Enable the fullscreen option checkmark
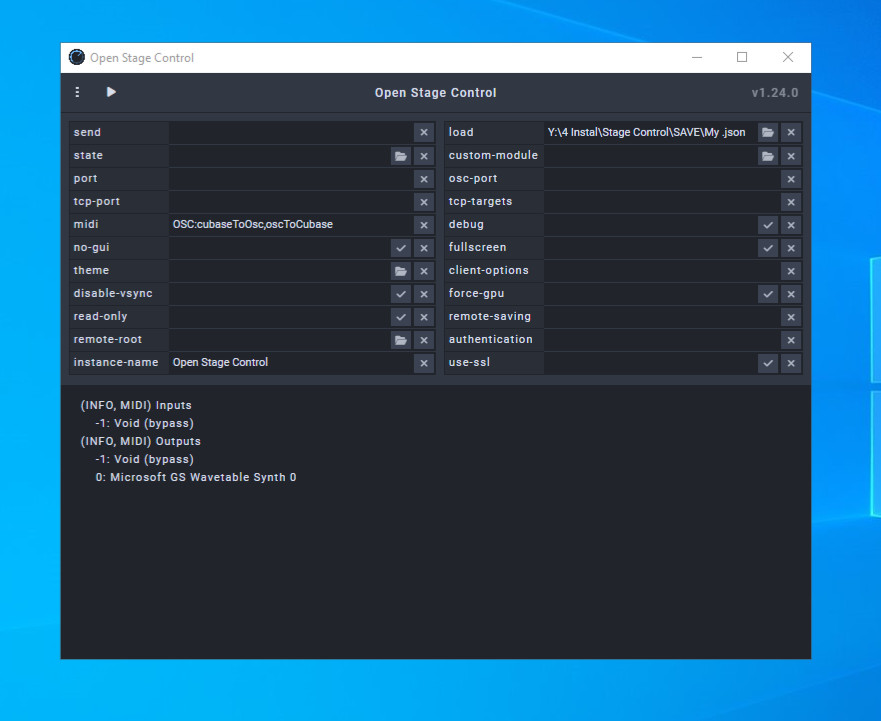881x721 pixels. [x=768, y=248]
